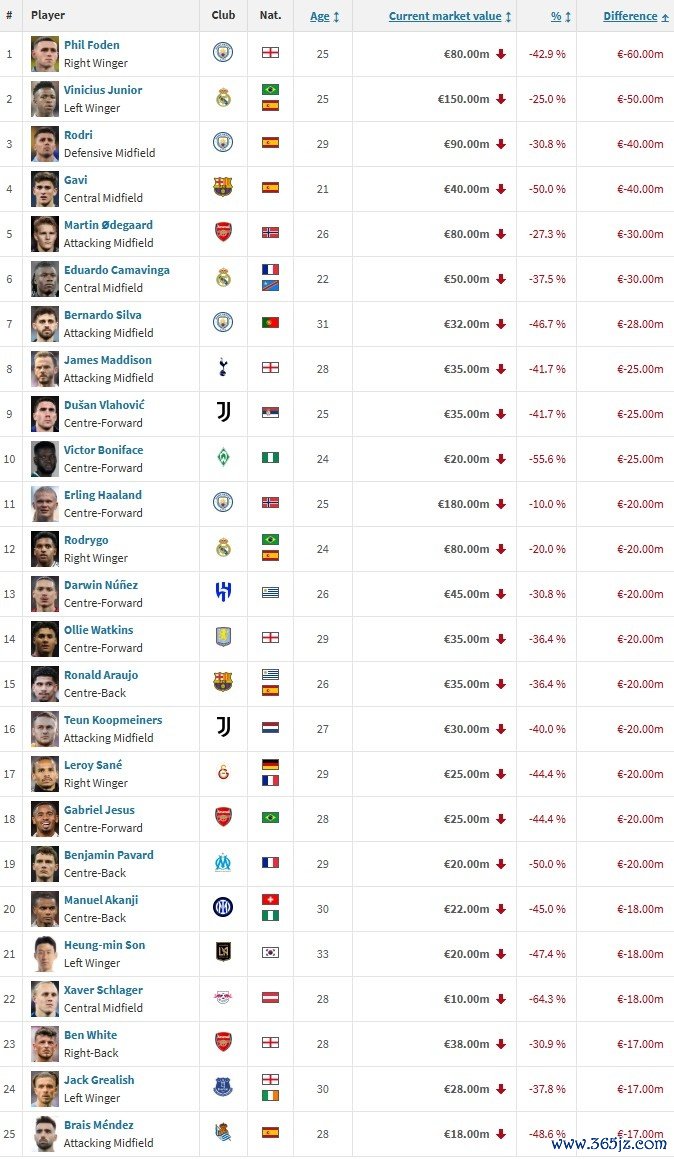This screenshot has width=674, height=1159.
Task: Click Martin Ødegaard's name link
Action: [x=108, y=225]
